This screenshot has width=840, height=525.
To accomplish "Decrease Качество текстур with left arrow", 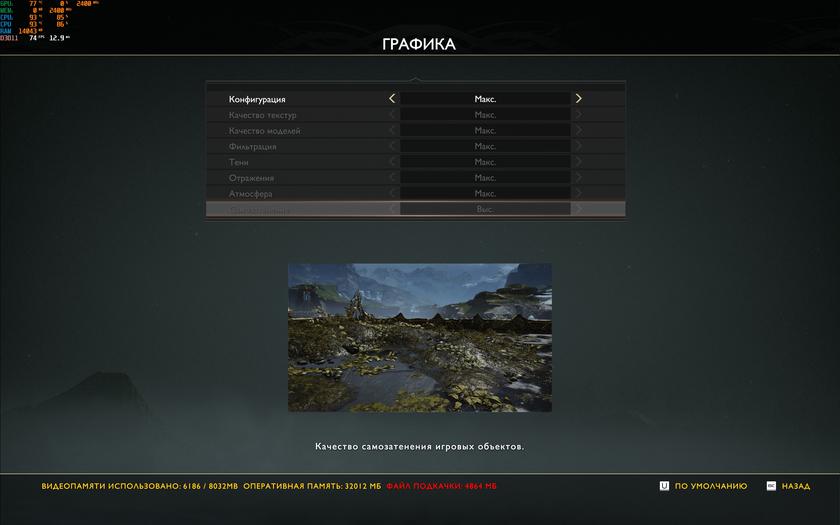I will pyautogui.click(x=392, y=115).
